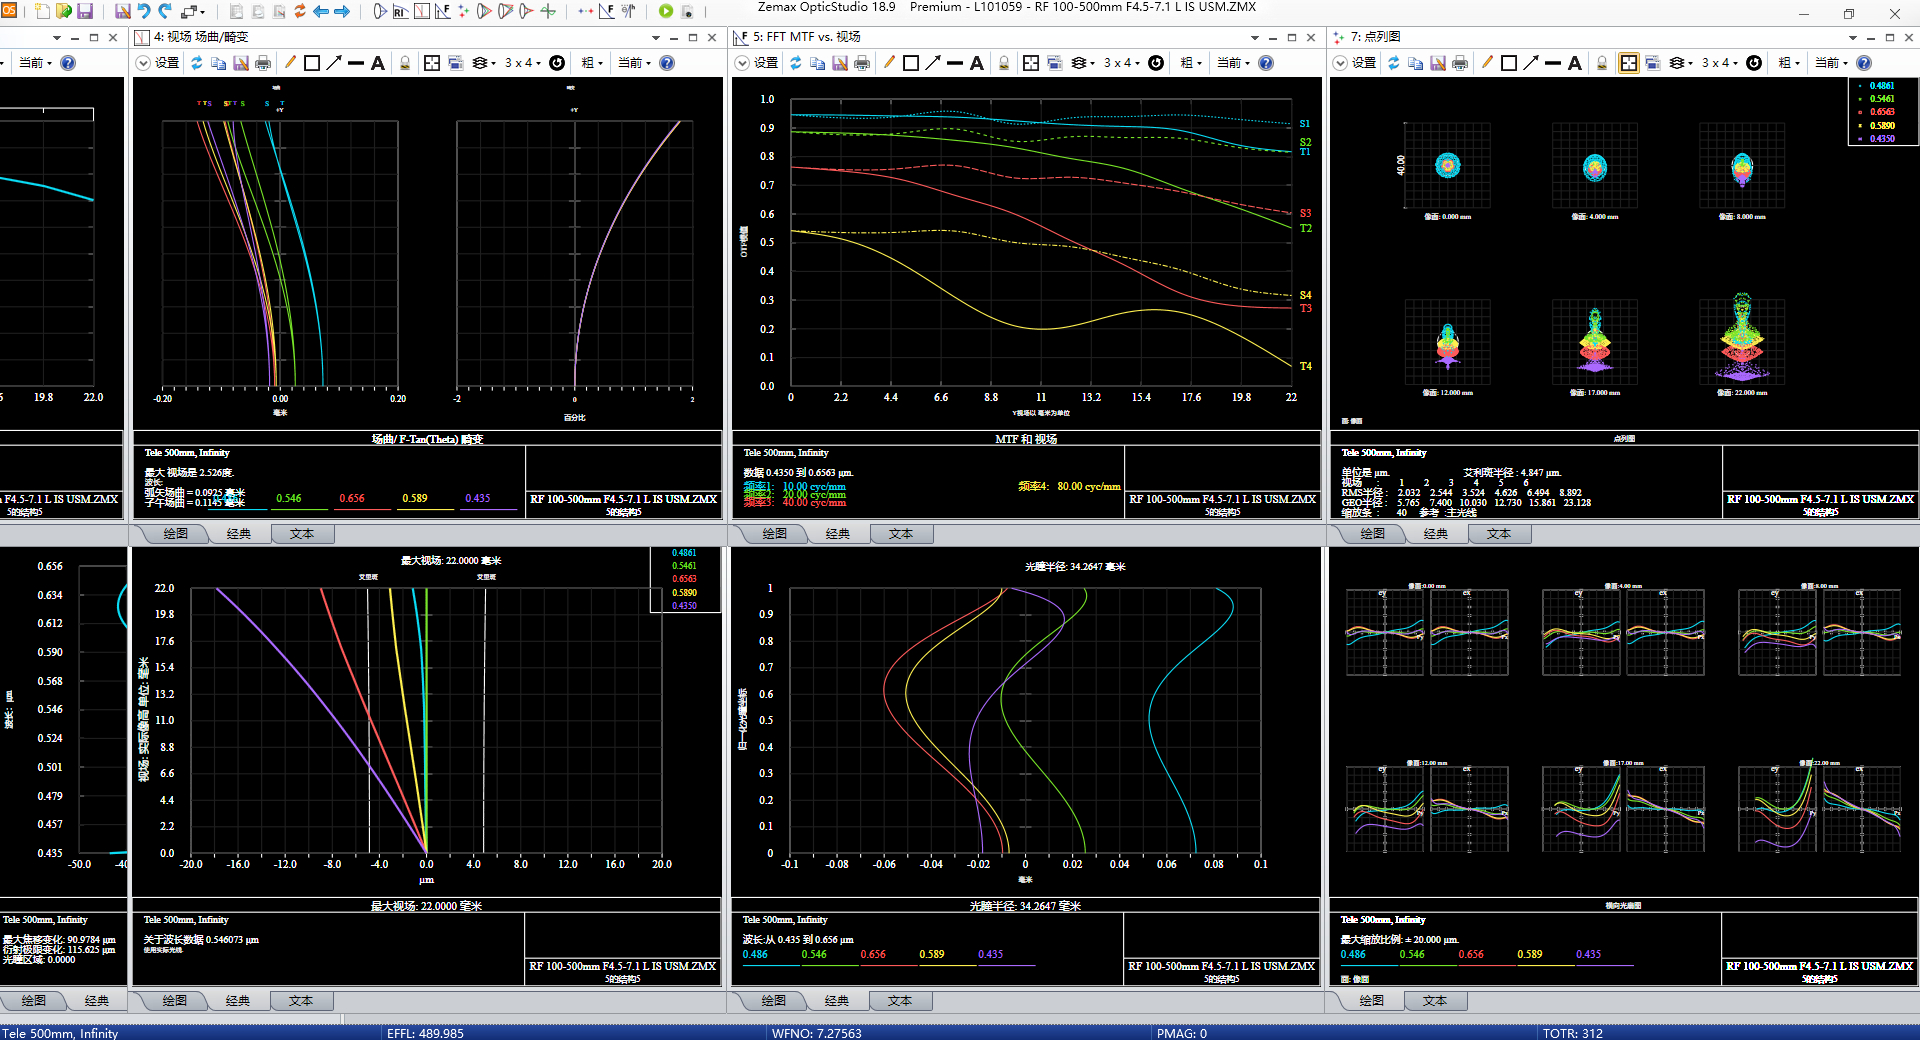Open help in the spot diagram window toolbar
1920x1040 pixels.
pos(1864,63)
